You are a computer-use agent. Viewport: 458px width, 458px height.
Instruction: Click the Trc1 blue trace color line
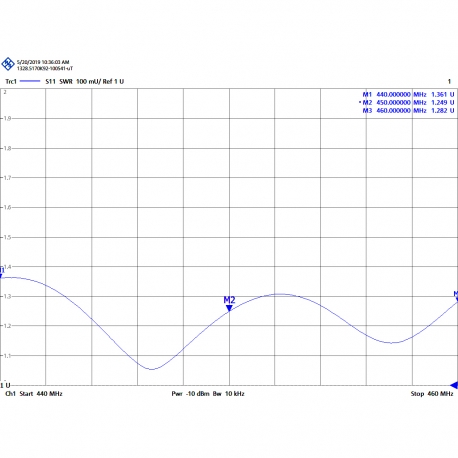(x=30, y=81)
